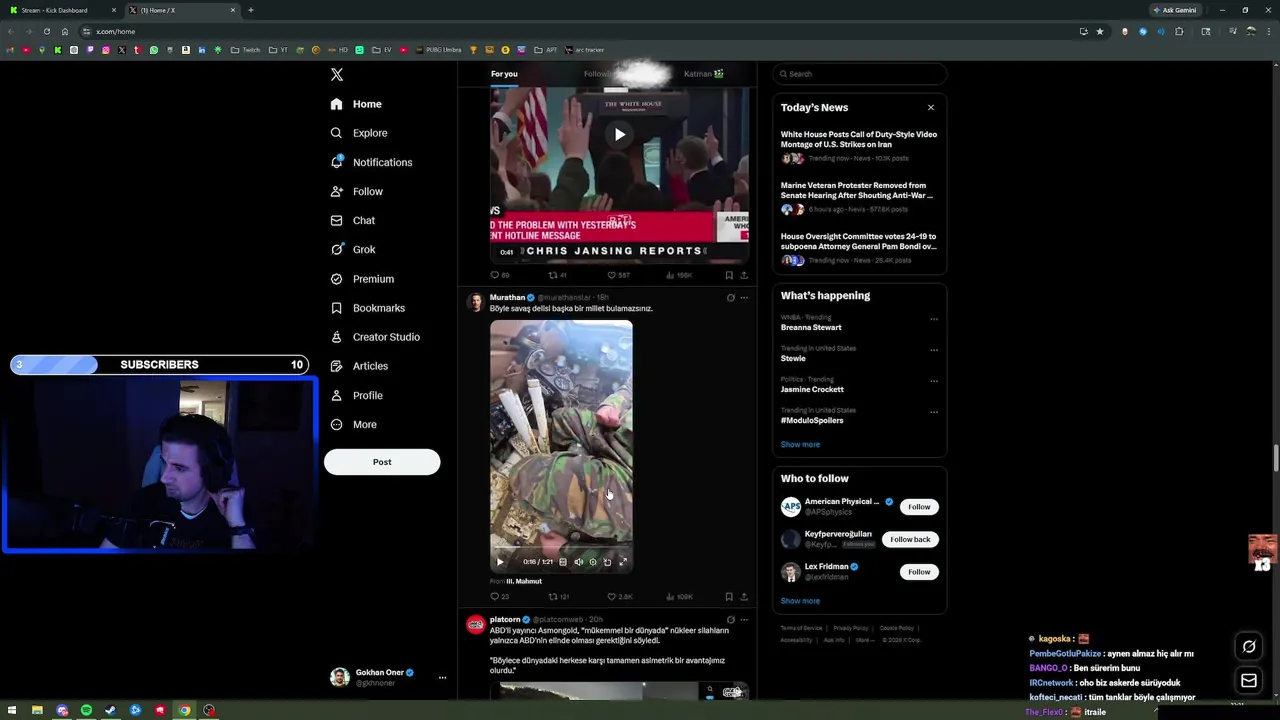Toggle captions on Murathan's video
This screenshot has height=720, width=1280.
coord(563,562)
